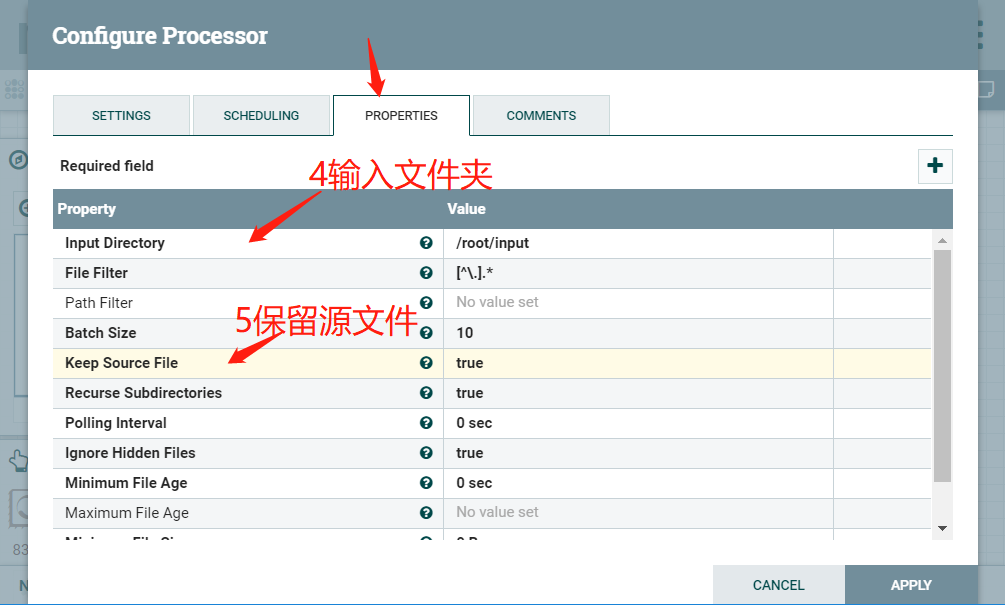Open the SETTINGS tab
The height and width of the screenshot is (605, 1005).
click(121, 115)
